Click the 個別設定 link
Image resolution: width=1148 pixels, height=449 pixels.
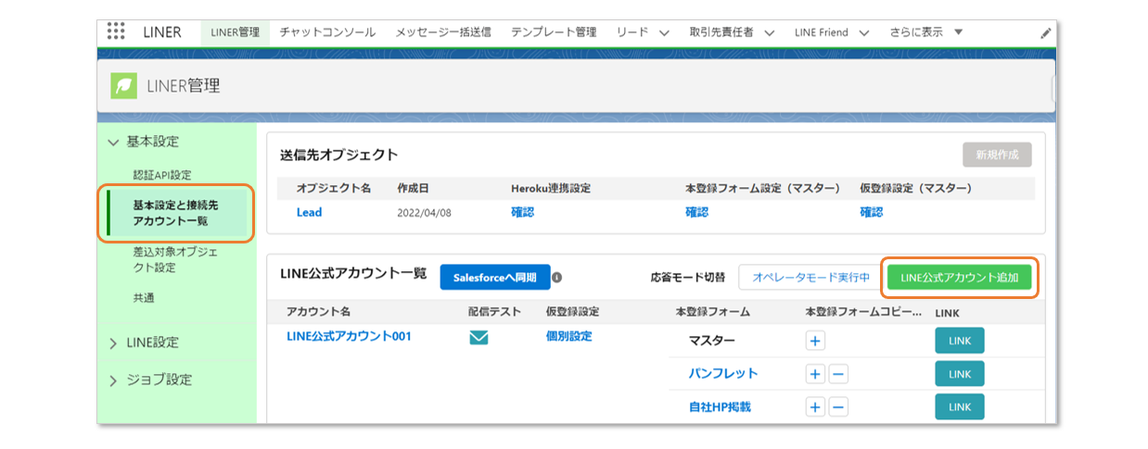[x=569, y=337]
